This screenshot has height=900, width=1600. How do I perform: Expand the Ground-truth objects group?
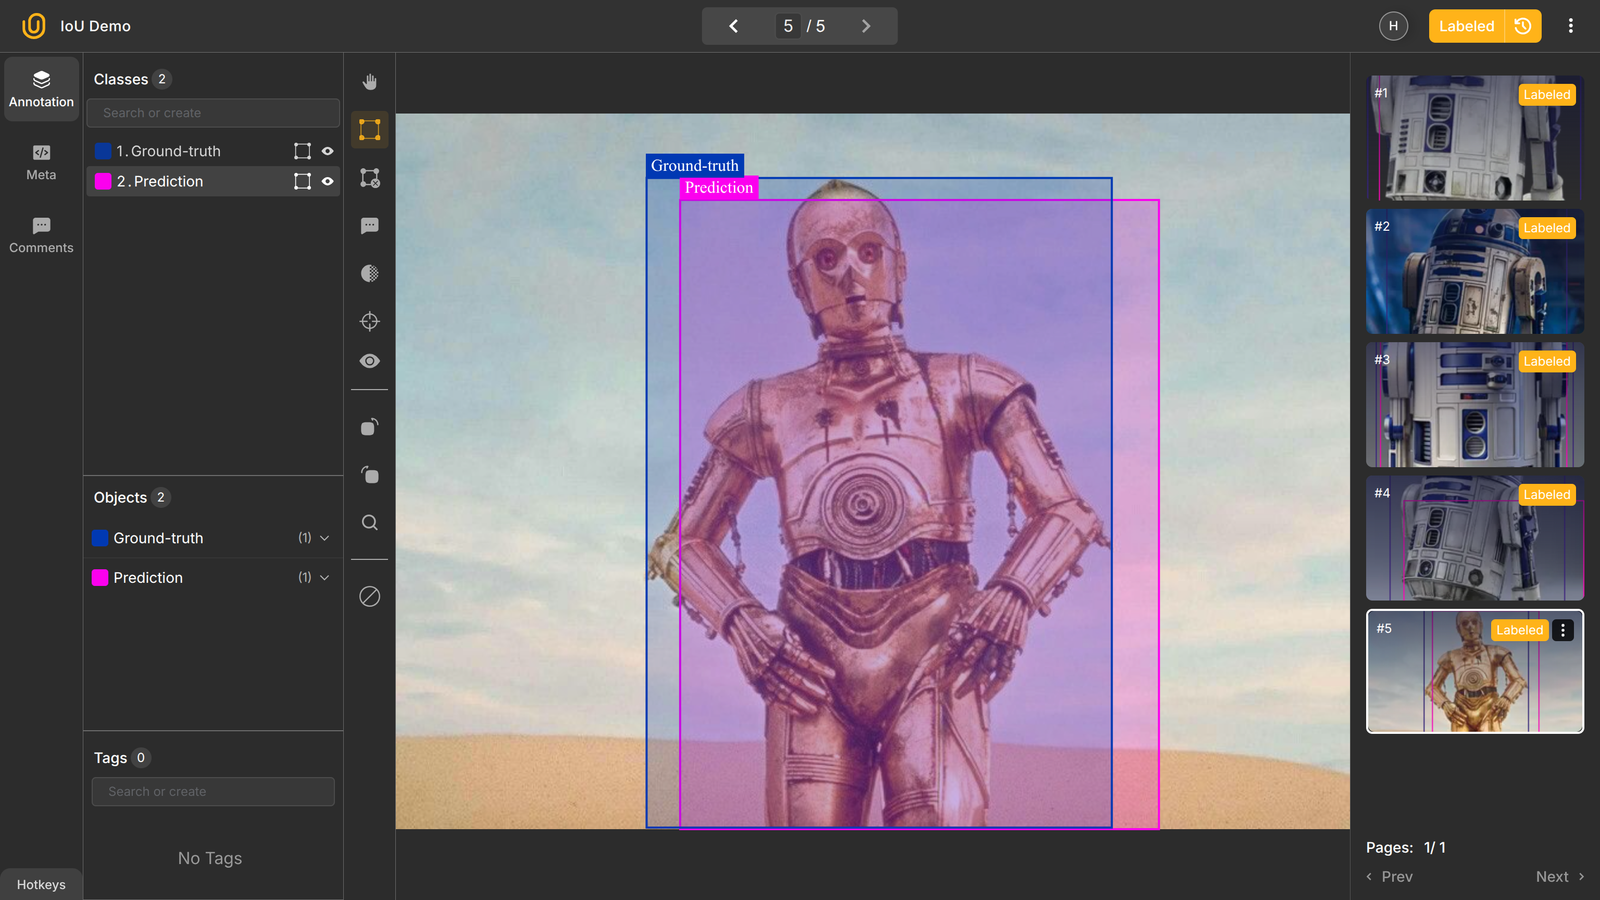coord(324,538)
